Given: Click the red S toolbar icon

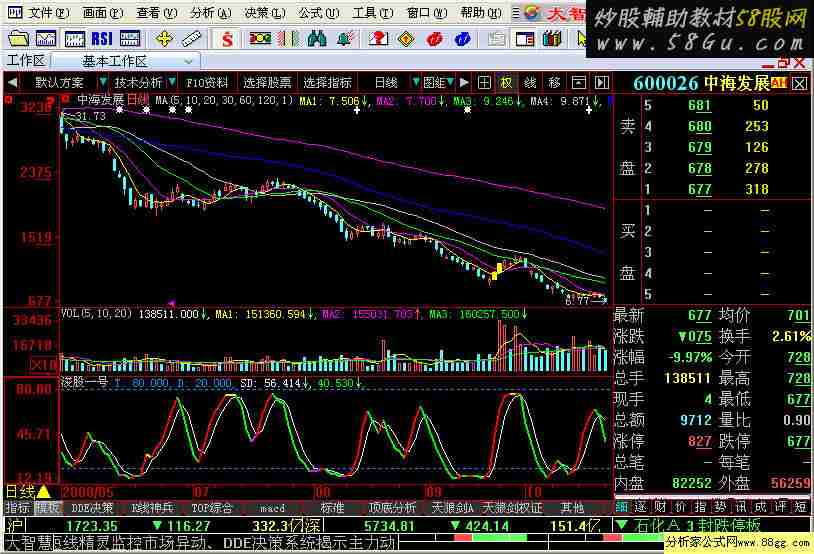Looking at the screenshot, I should [227, 38].
